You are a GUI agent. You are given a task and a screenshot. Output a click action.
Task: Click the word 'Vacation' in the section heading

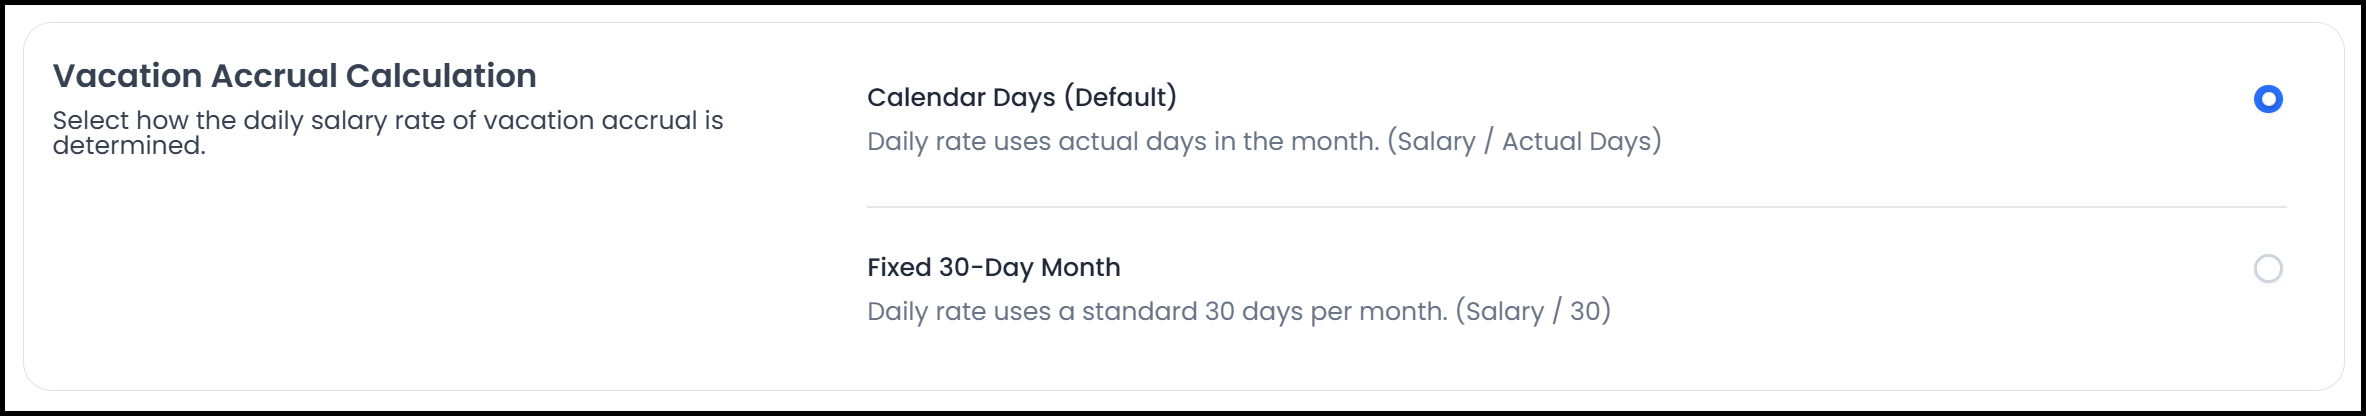coord(127,76)
